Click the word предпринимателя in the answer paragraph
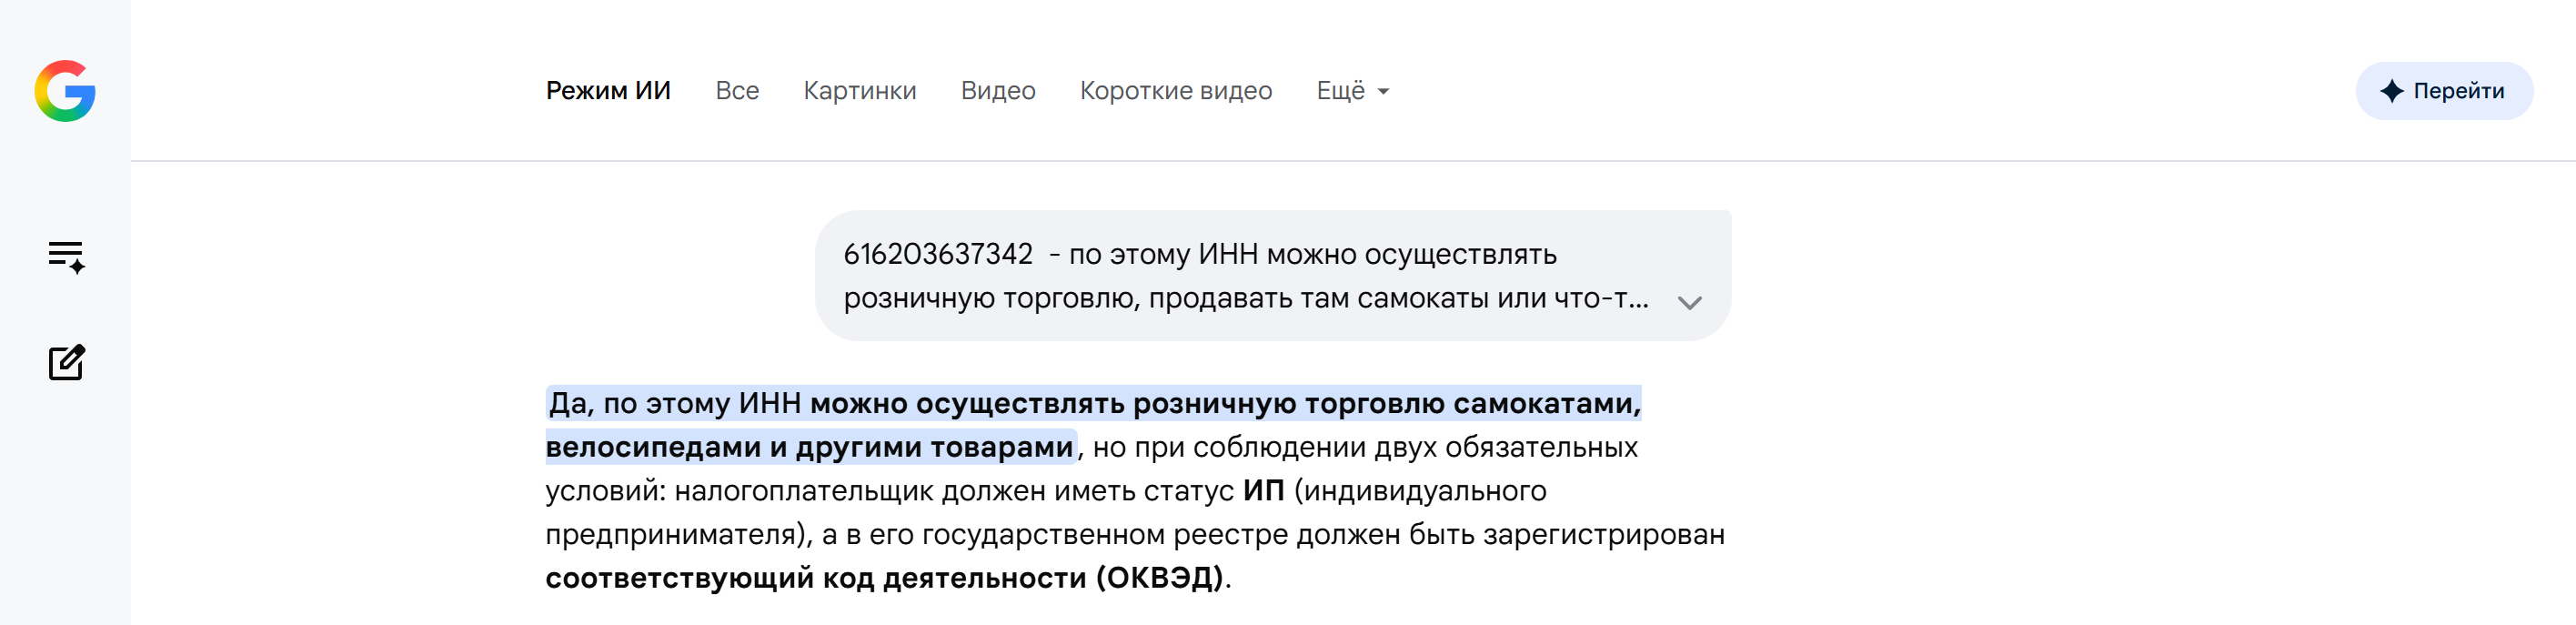This screenshot has height=625, width=2576. tap(670, 535)
